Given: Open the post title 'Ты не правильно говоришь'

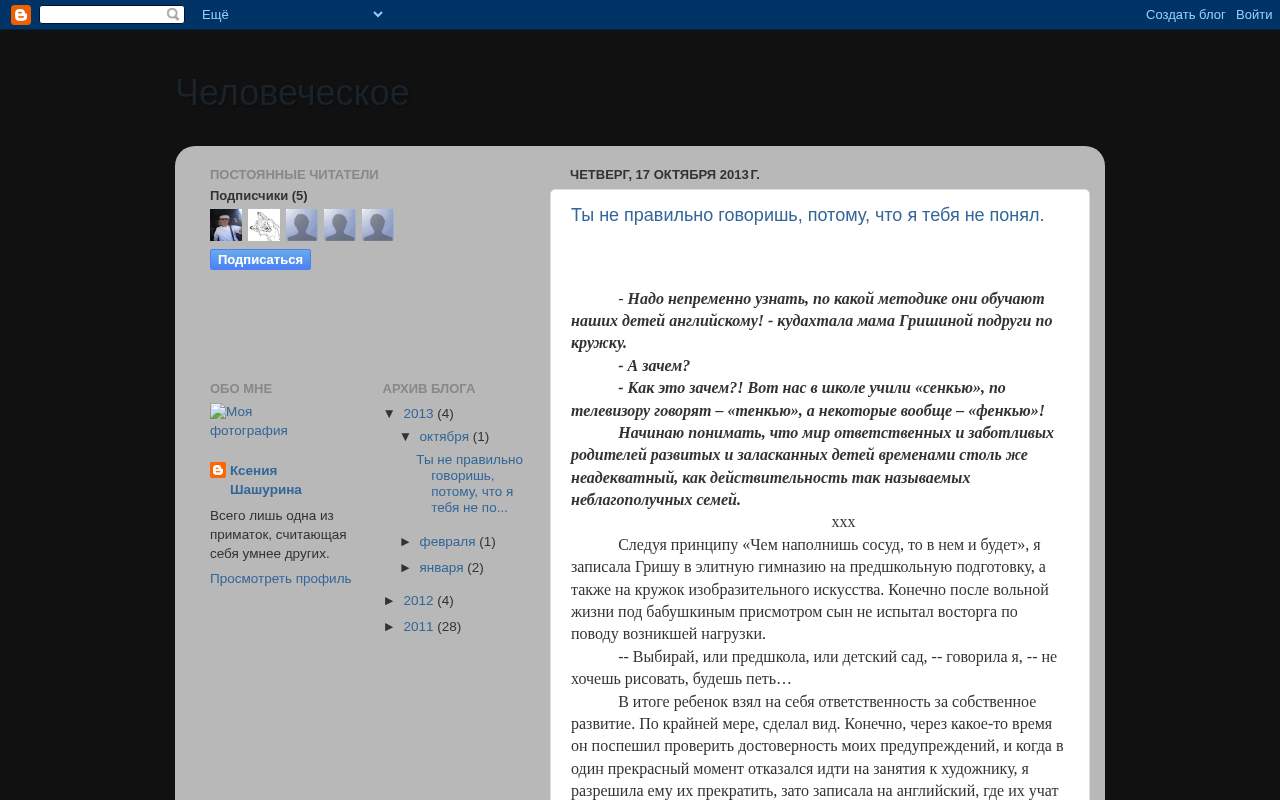Looking at the screenshot, I should pyautogui.click(x=807, y=215).
